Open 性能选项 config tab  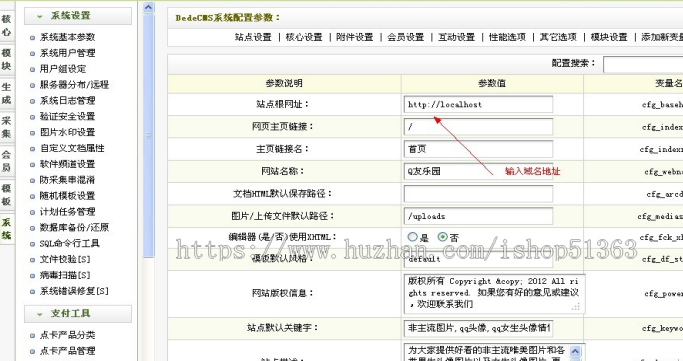tap(507, 37)
